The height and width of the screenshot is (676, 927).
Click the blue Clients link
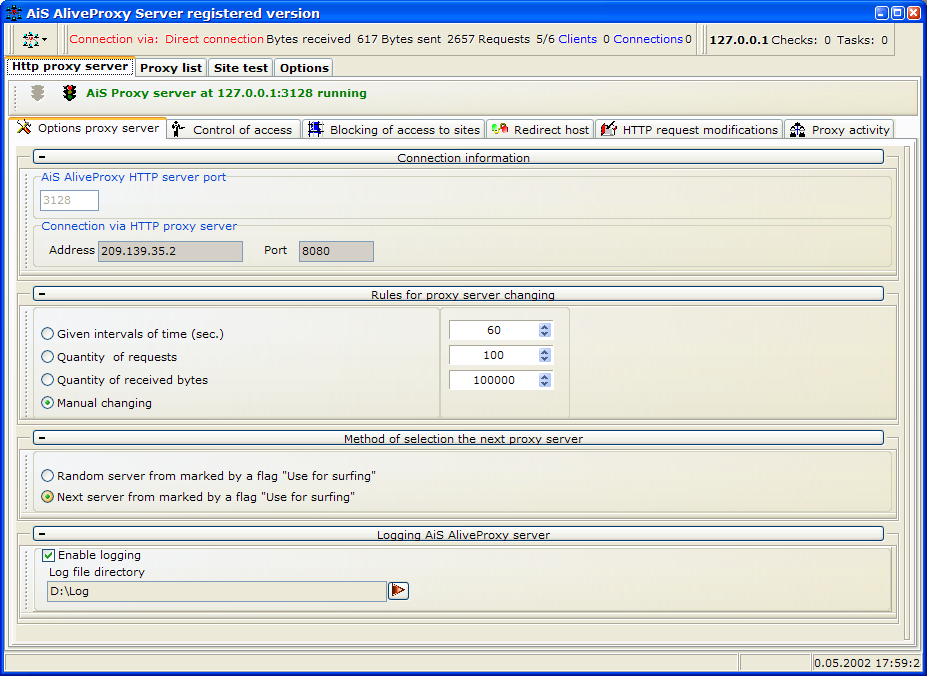578,39
